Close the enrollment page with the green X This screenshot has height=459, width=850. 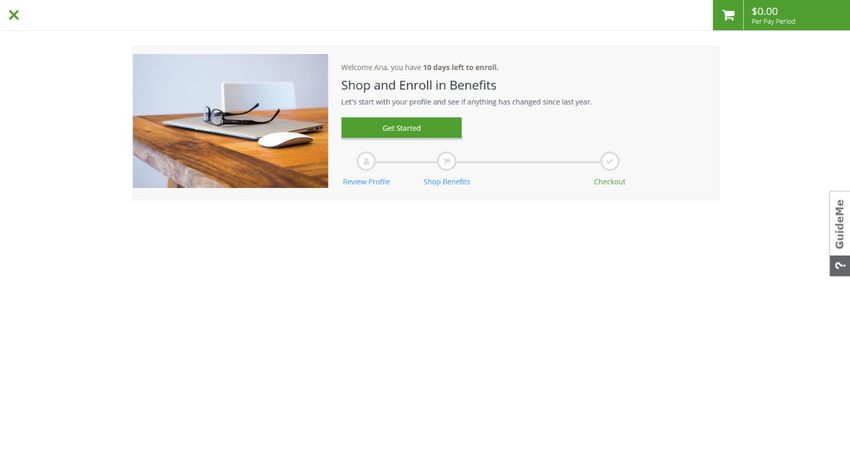click(x=14, y=15)
